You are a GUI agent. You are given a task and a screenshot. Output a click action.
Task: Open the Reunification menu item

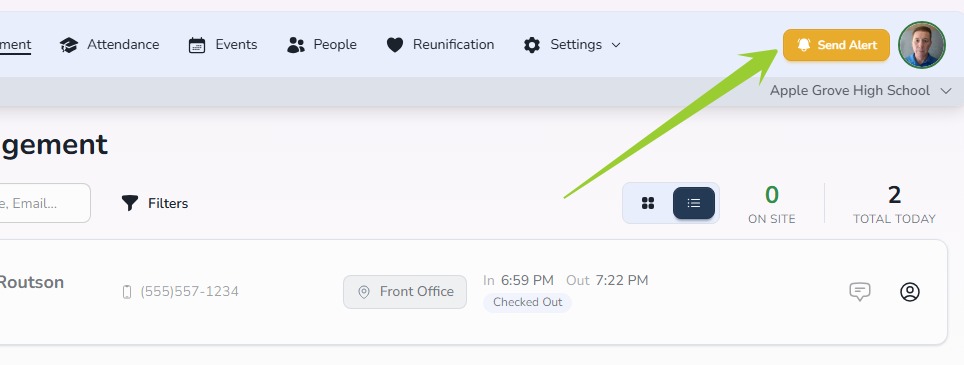pyautogui.click(x=440, y=45)
